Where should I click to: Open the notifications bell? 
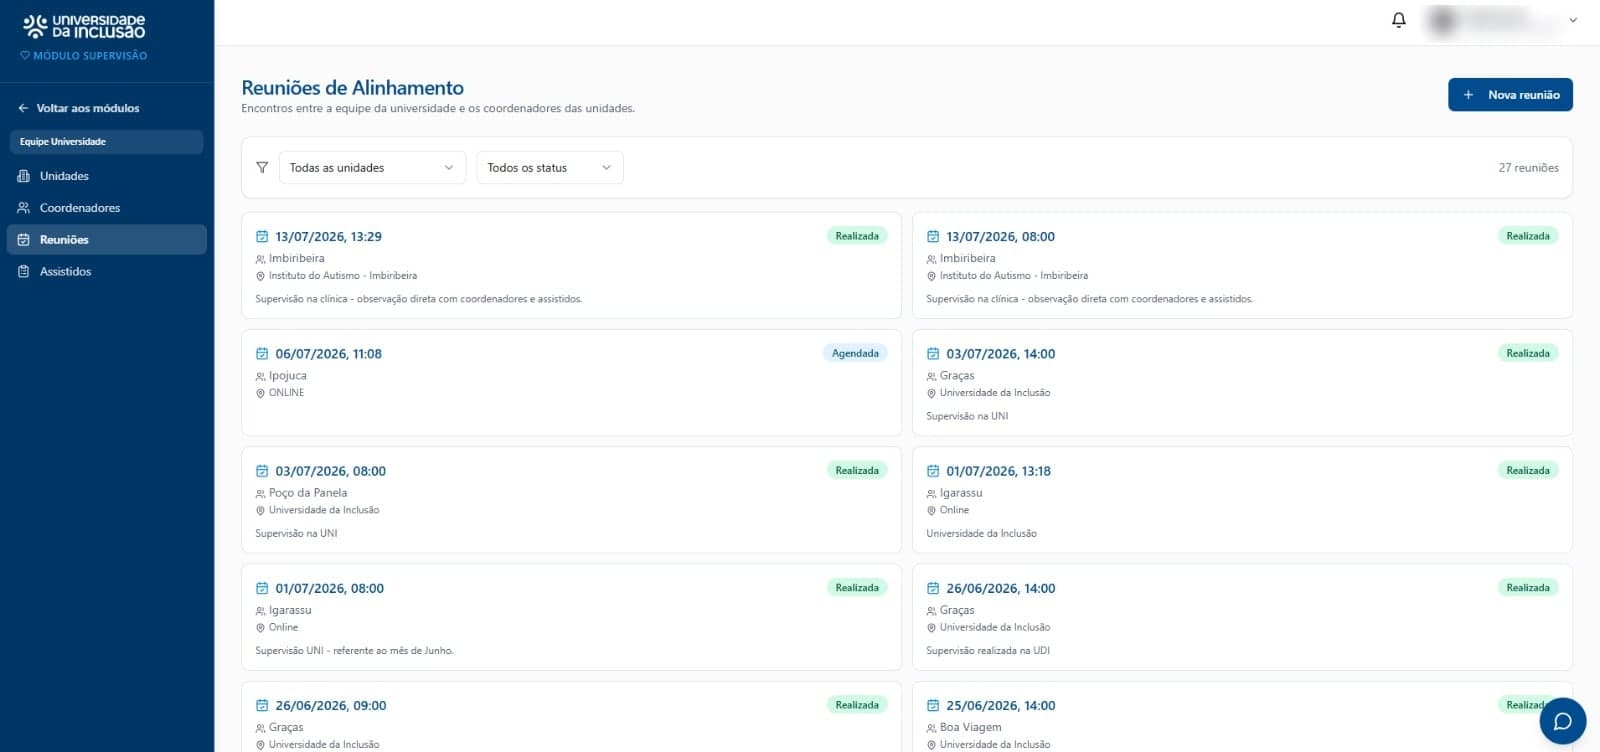(x=1399, y=20)
